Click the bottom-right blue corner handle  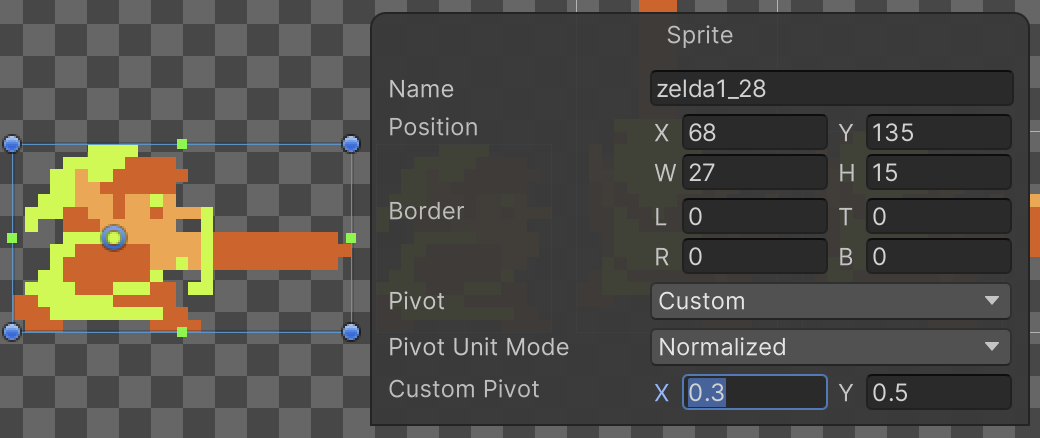click(x=351, y=331)
